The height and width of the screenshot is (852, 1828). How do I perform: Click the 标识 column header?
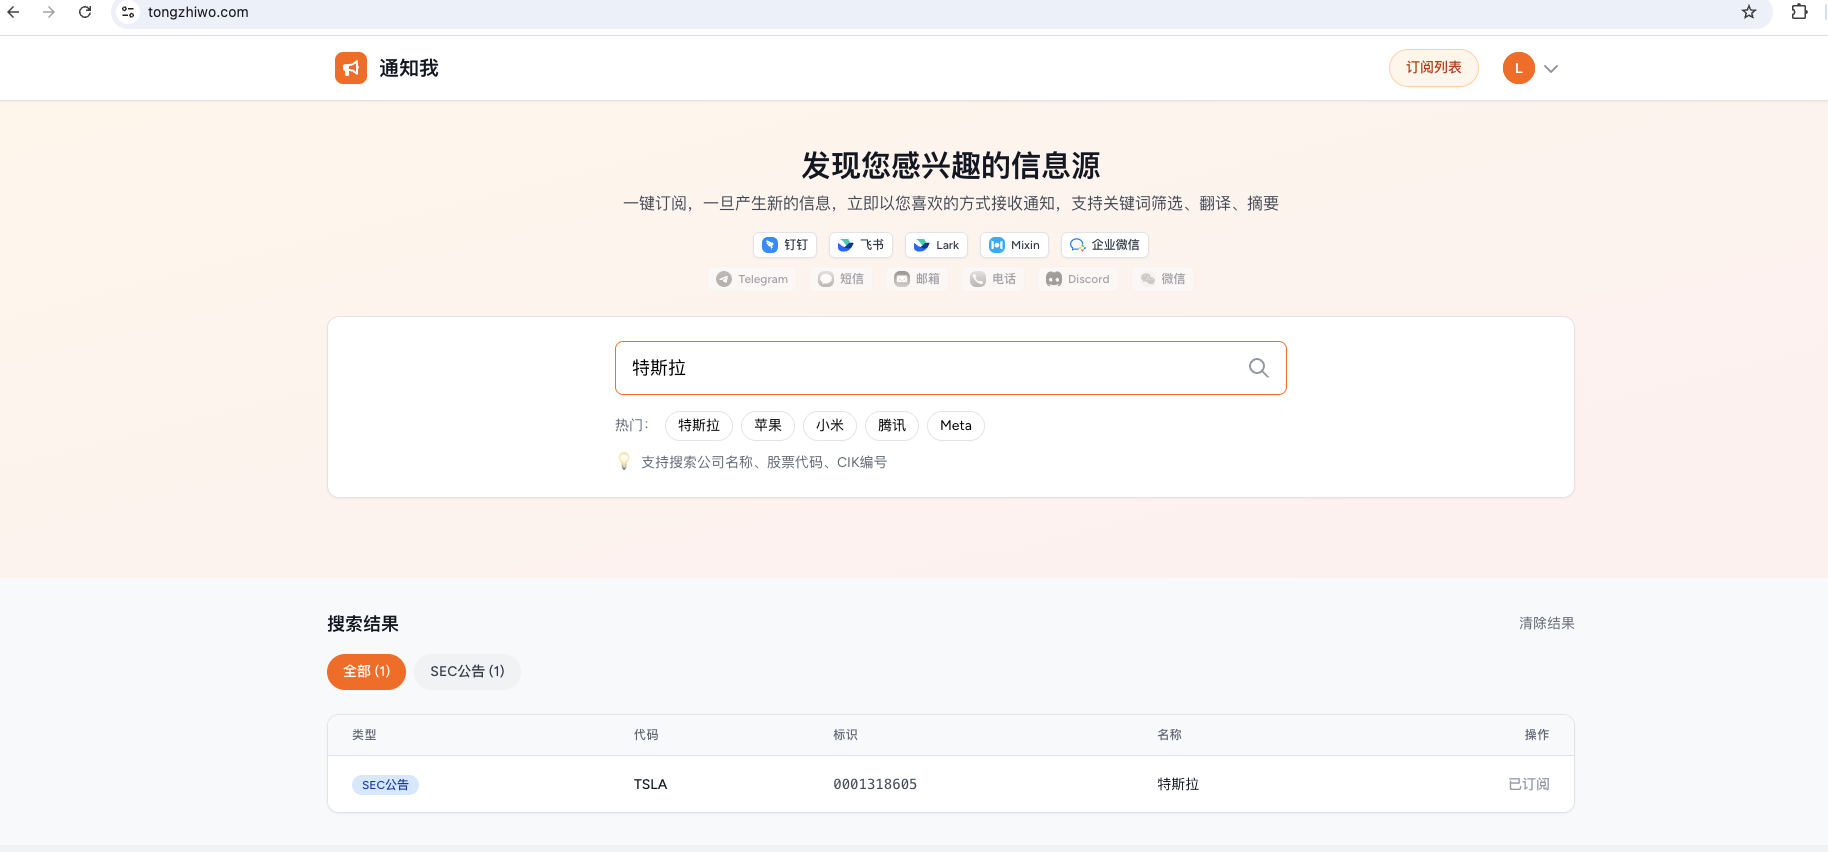click(x=846, y=735)
